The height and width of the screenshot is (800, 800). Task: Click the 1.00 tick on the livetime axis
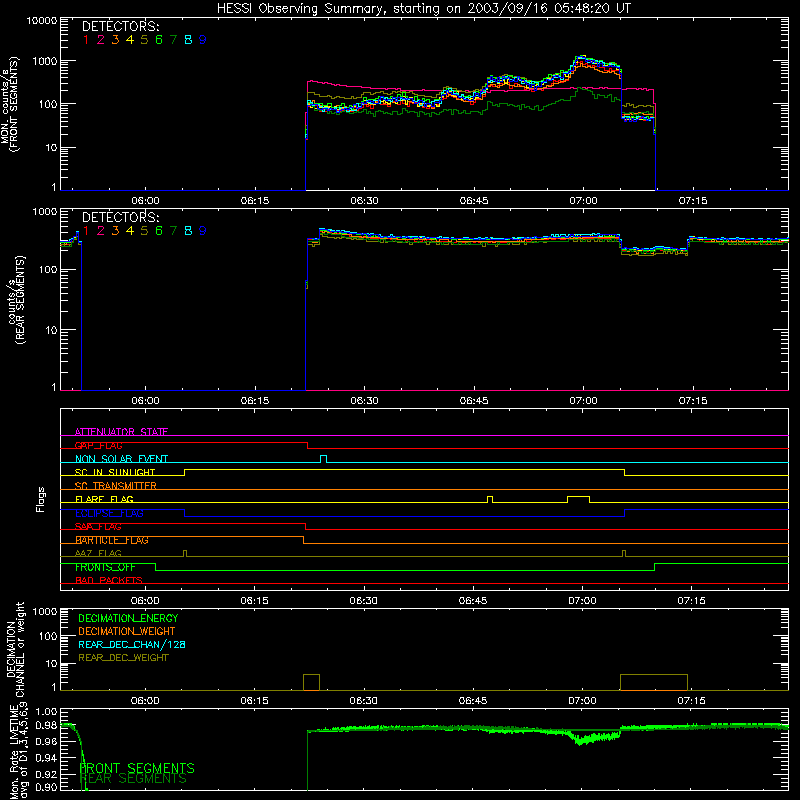point(46,711)
